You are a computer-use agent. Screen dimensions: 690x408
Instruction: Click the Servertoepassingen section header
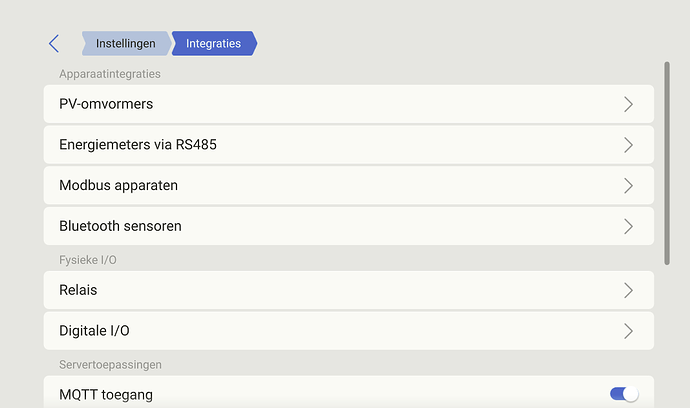point(110,365)
